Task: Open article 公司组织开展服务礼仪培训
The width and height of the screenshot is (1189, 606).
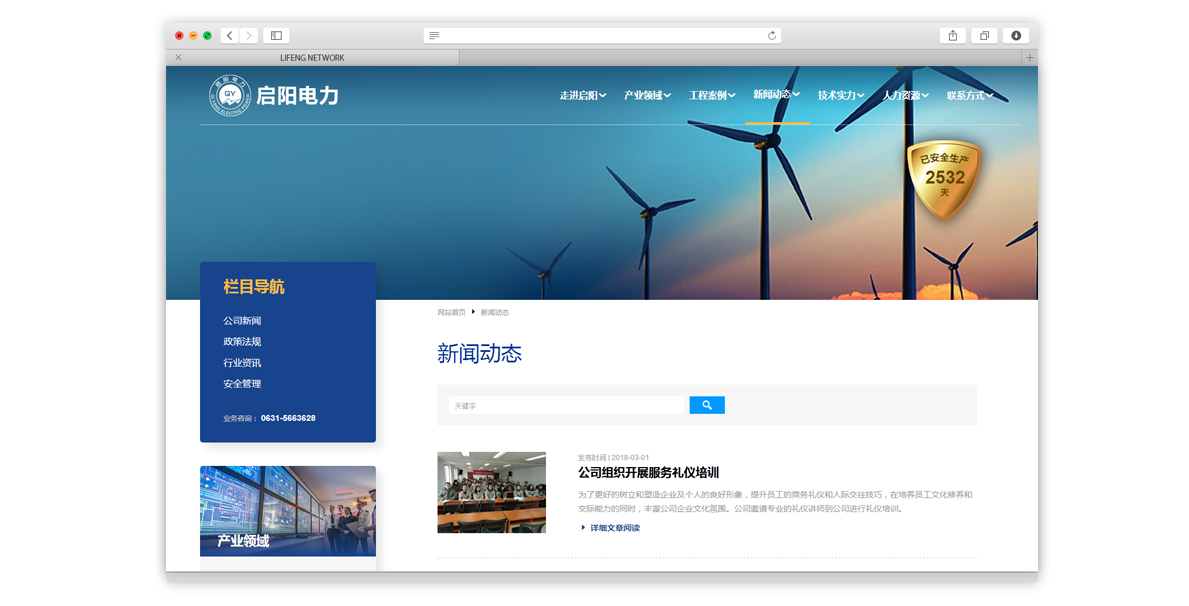Action: (x=648, y=473)
